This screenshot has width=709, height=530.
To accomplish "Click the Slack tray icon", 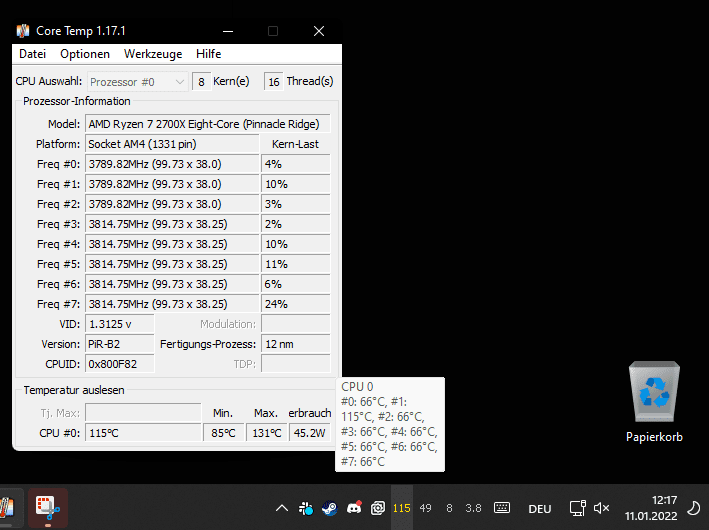I will point(306,508).
